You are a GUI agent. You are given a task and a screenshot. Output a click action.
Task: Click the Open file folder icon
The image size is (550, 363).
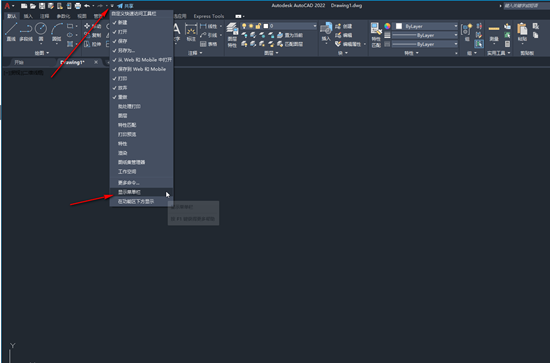33,6
